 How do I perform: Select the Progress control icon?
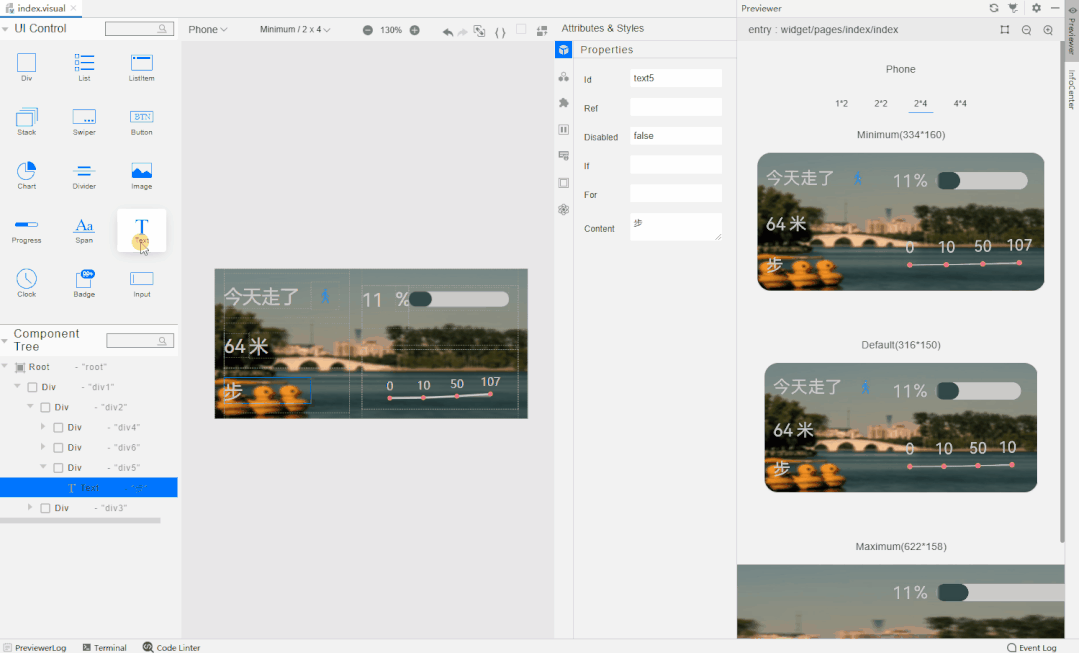[26, 224]
